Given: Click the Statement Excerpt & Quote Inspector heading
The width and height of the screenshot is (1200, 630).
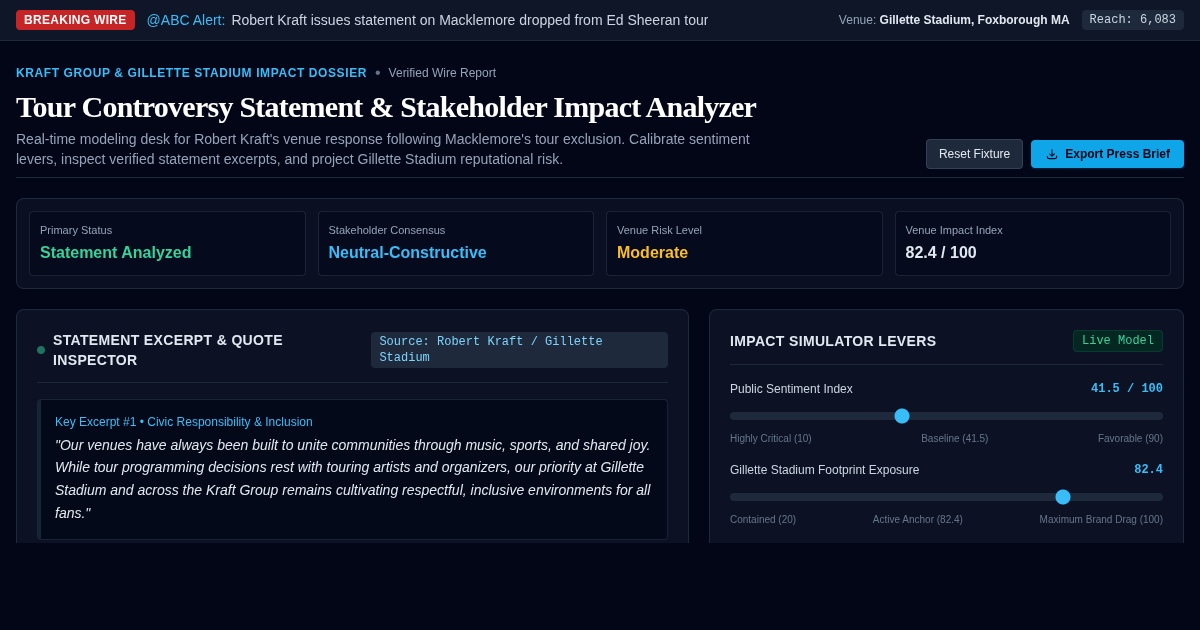Looking at the screenshot, I should [168, 350].
